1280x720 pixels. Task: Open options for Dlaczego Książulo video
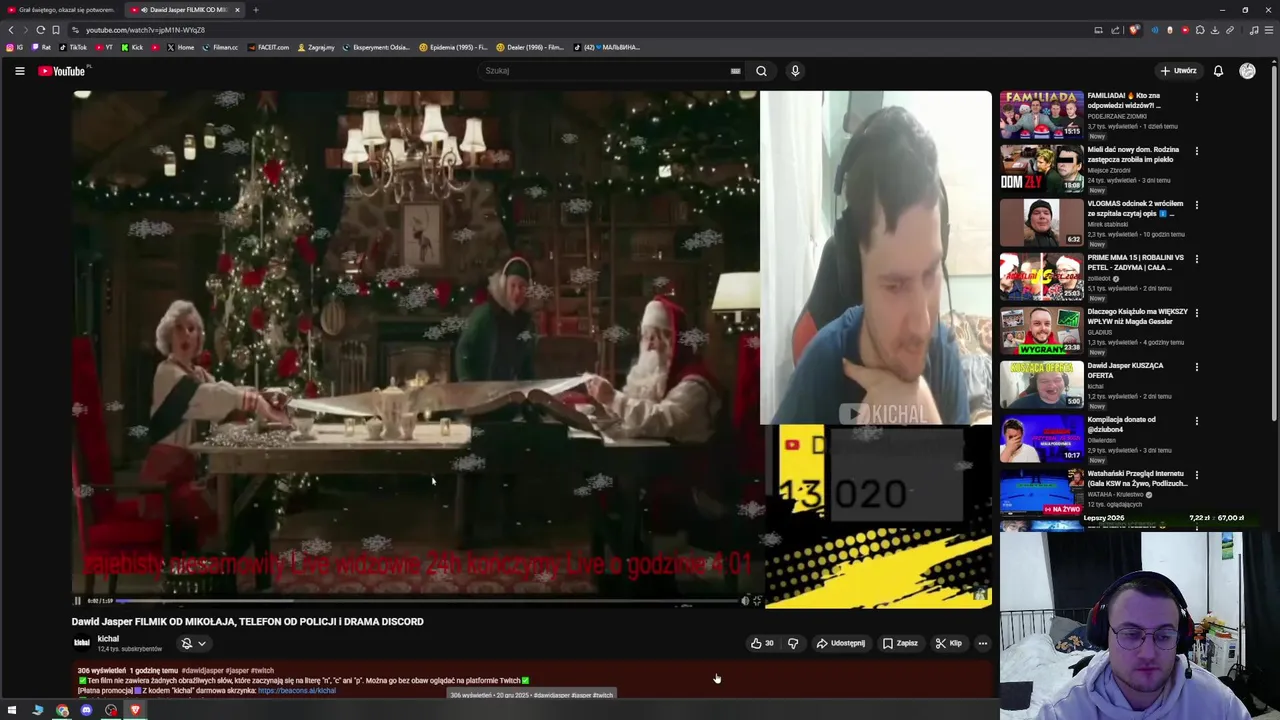tap(1196, 313)
